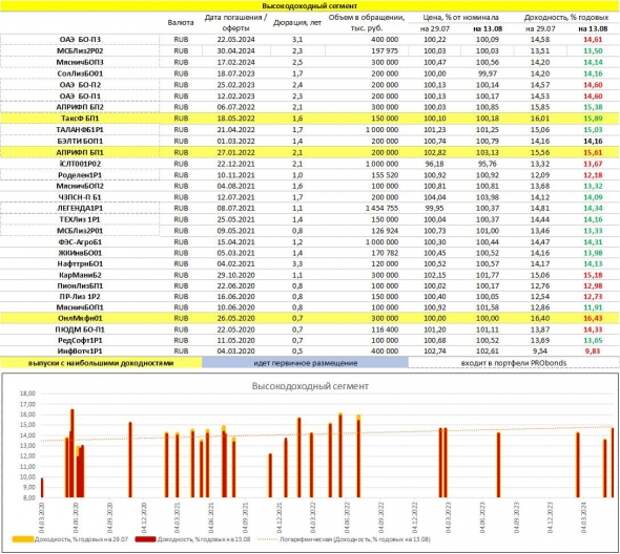This screenshot has height=554, width=620.
Task: Select bond name 'ЧЗПСН-П Б1'
Action: [80, 197]
